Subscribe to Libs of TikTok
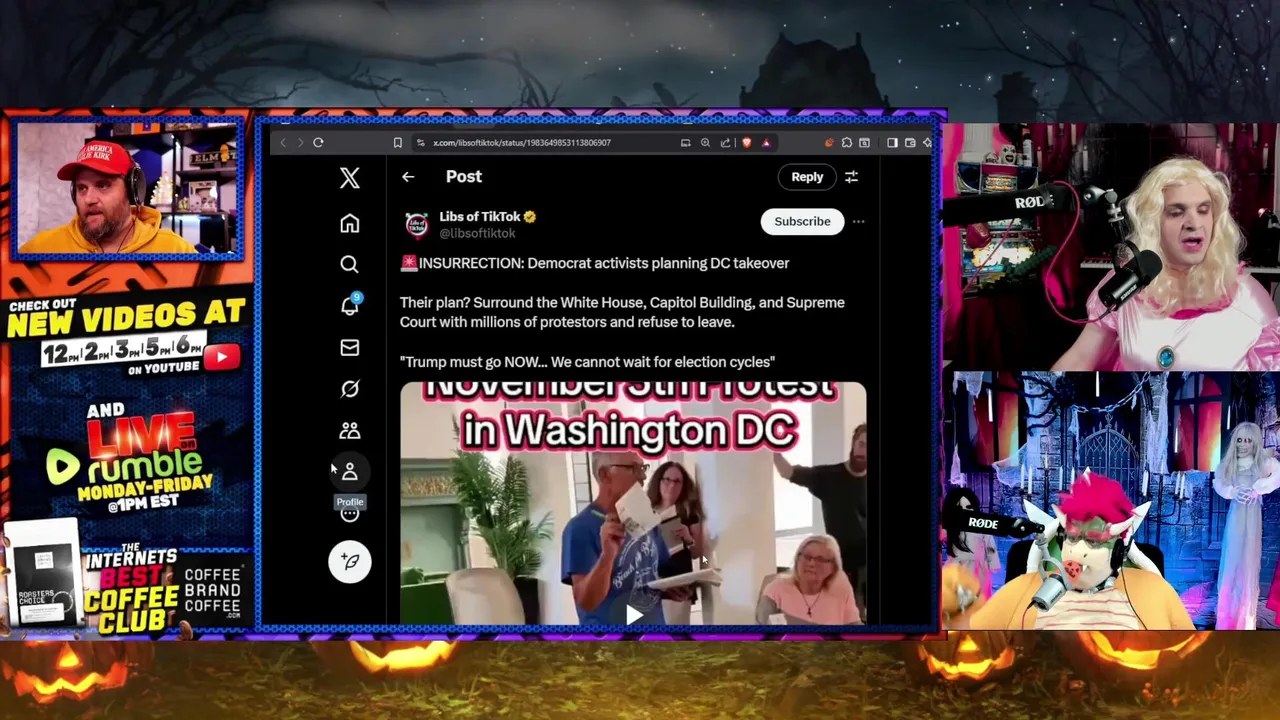The width and height of the screenshot is (1280, 720). (802, 221)
